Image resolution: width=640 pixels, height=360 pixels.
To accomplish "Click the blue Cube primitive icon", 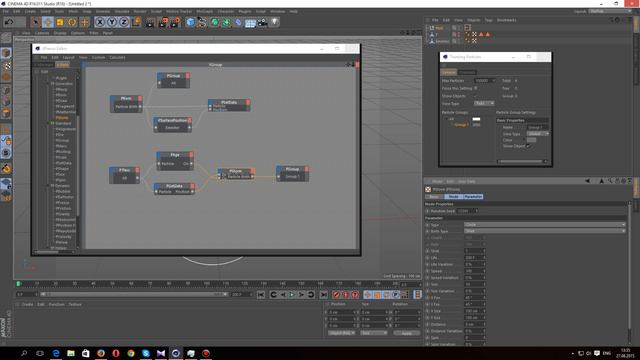I will pos(190,22).
